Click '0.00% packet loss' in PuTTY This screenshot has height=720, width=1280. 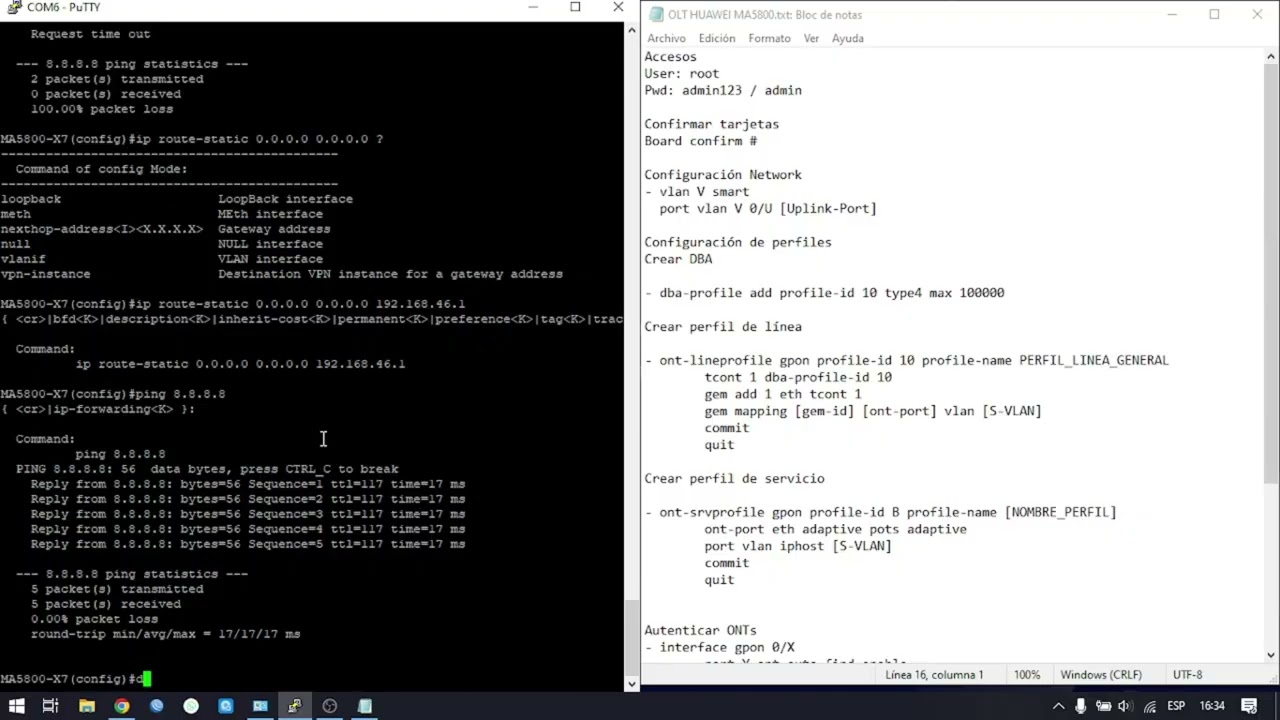(94, 619)
